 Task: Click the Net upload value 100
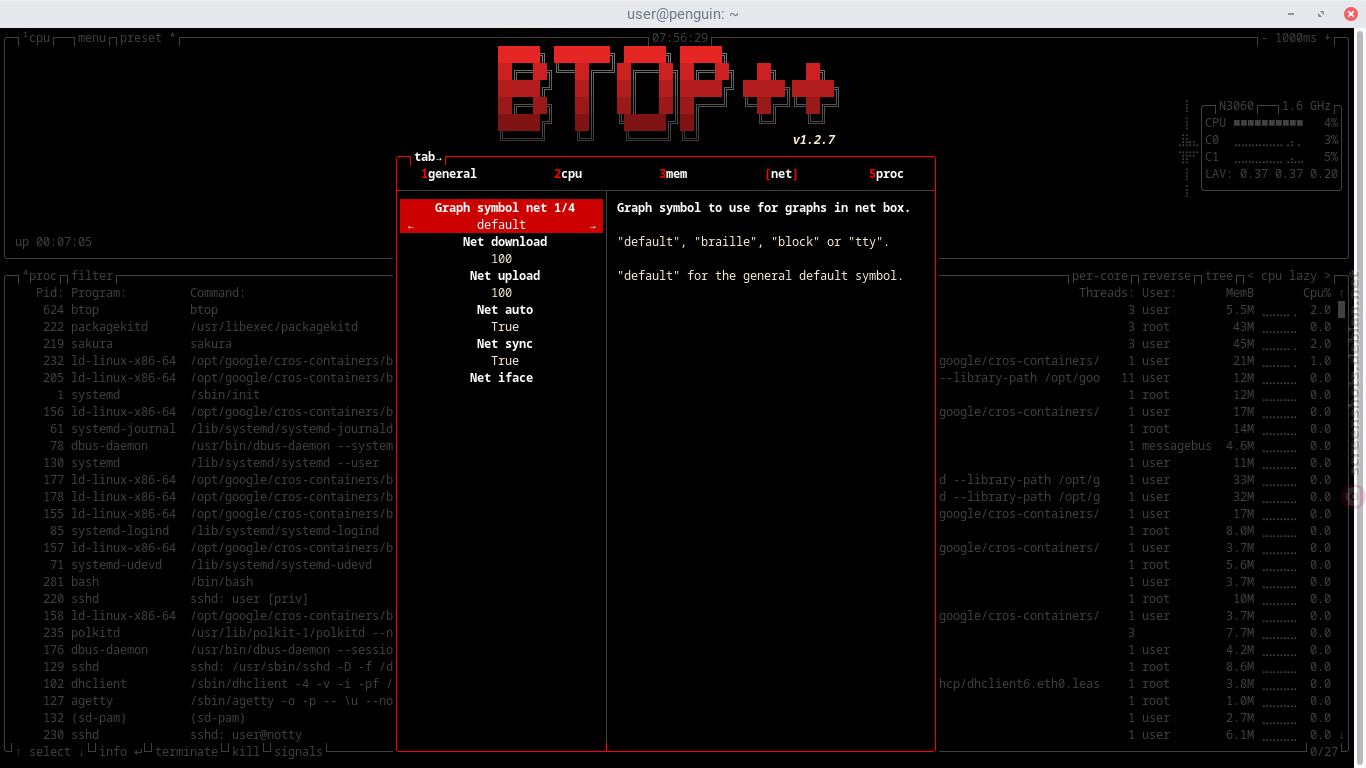[502, 293]
